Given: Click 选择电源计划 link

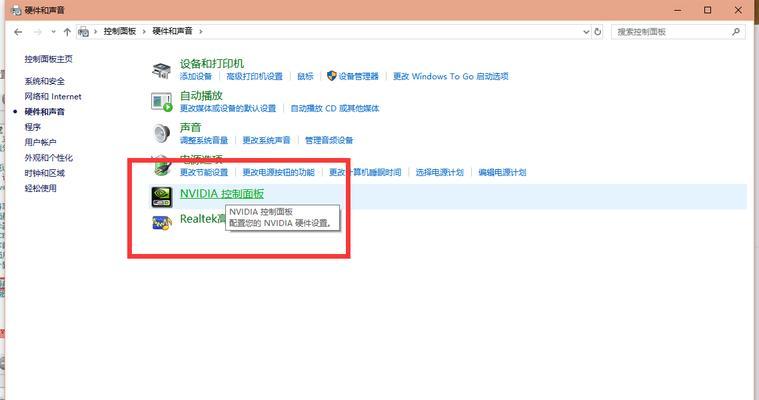Looking at the screenshot, I should point(440,172).
